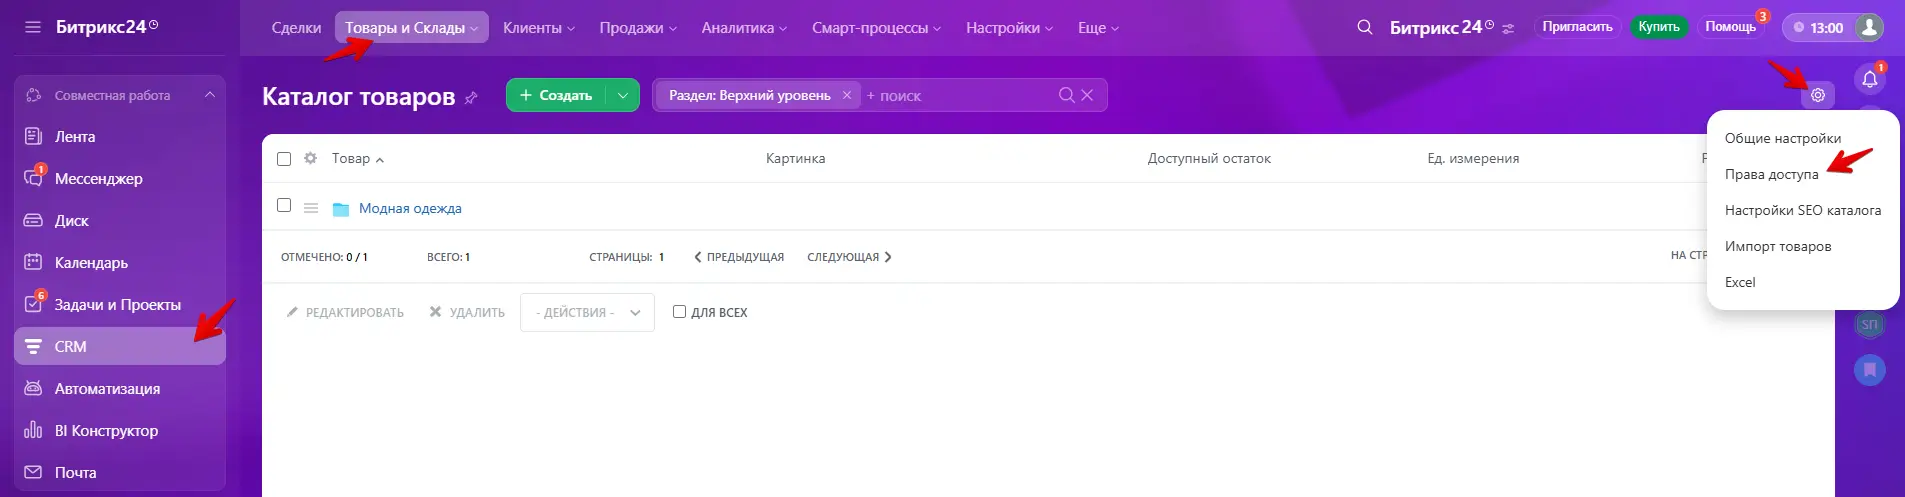Open the ДЕЙСТВИЯ dropdown
This screenshot has height=497, width=1905.
(587, 312)
